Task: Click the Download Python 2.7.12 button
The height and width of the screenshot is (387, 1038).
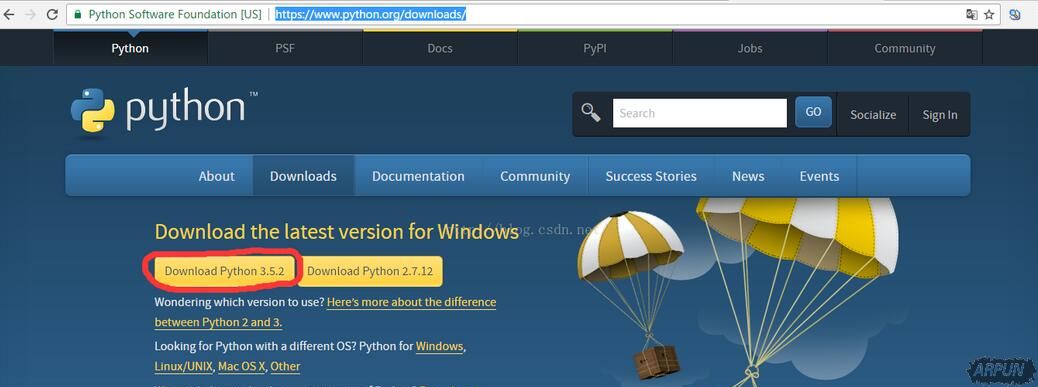Action: point(370,271)
